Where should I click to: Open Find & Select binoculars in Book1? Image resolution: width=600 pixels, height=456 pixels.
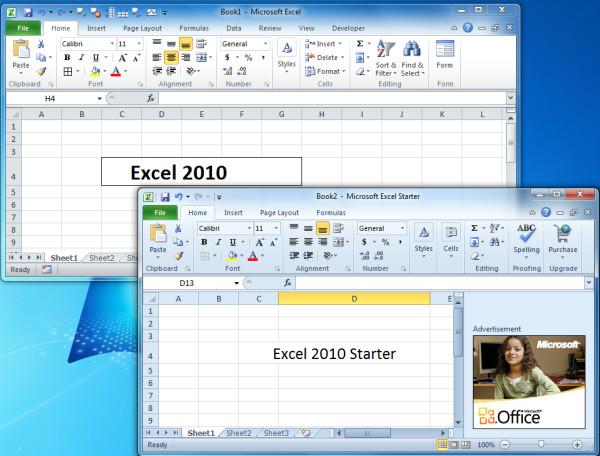pos(412,58)
